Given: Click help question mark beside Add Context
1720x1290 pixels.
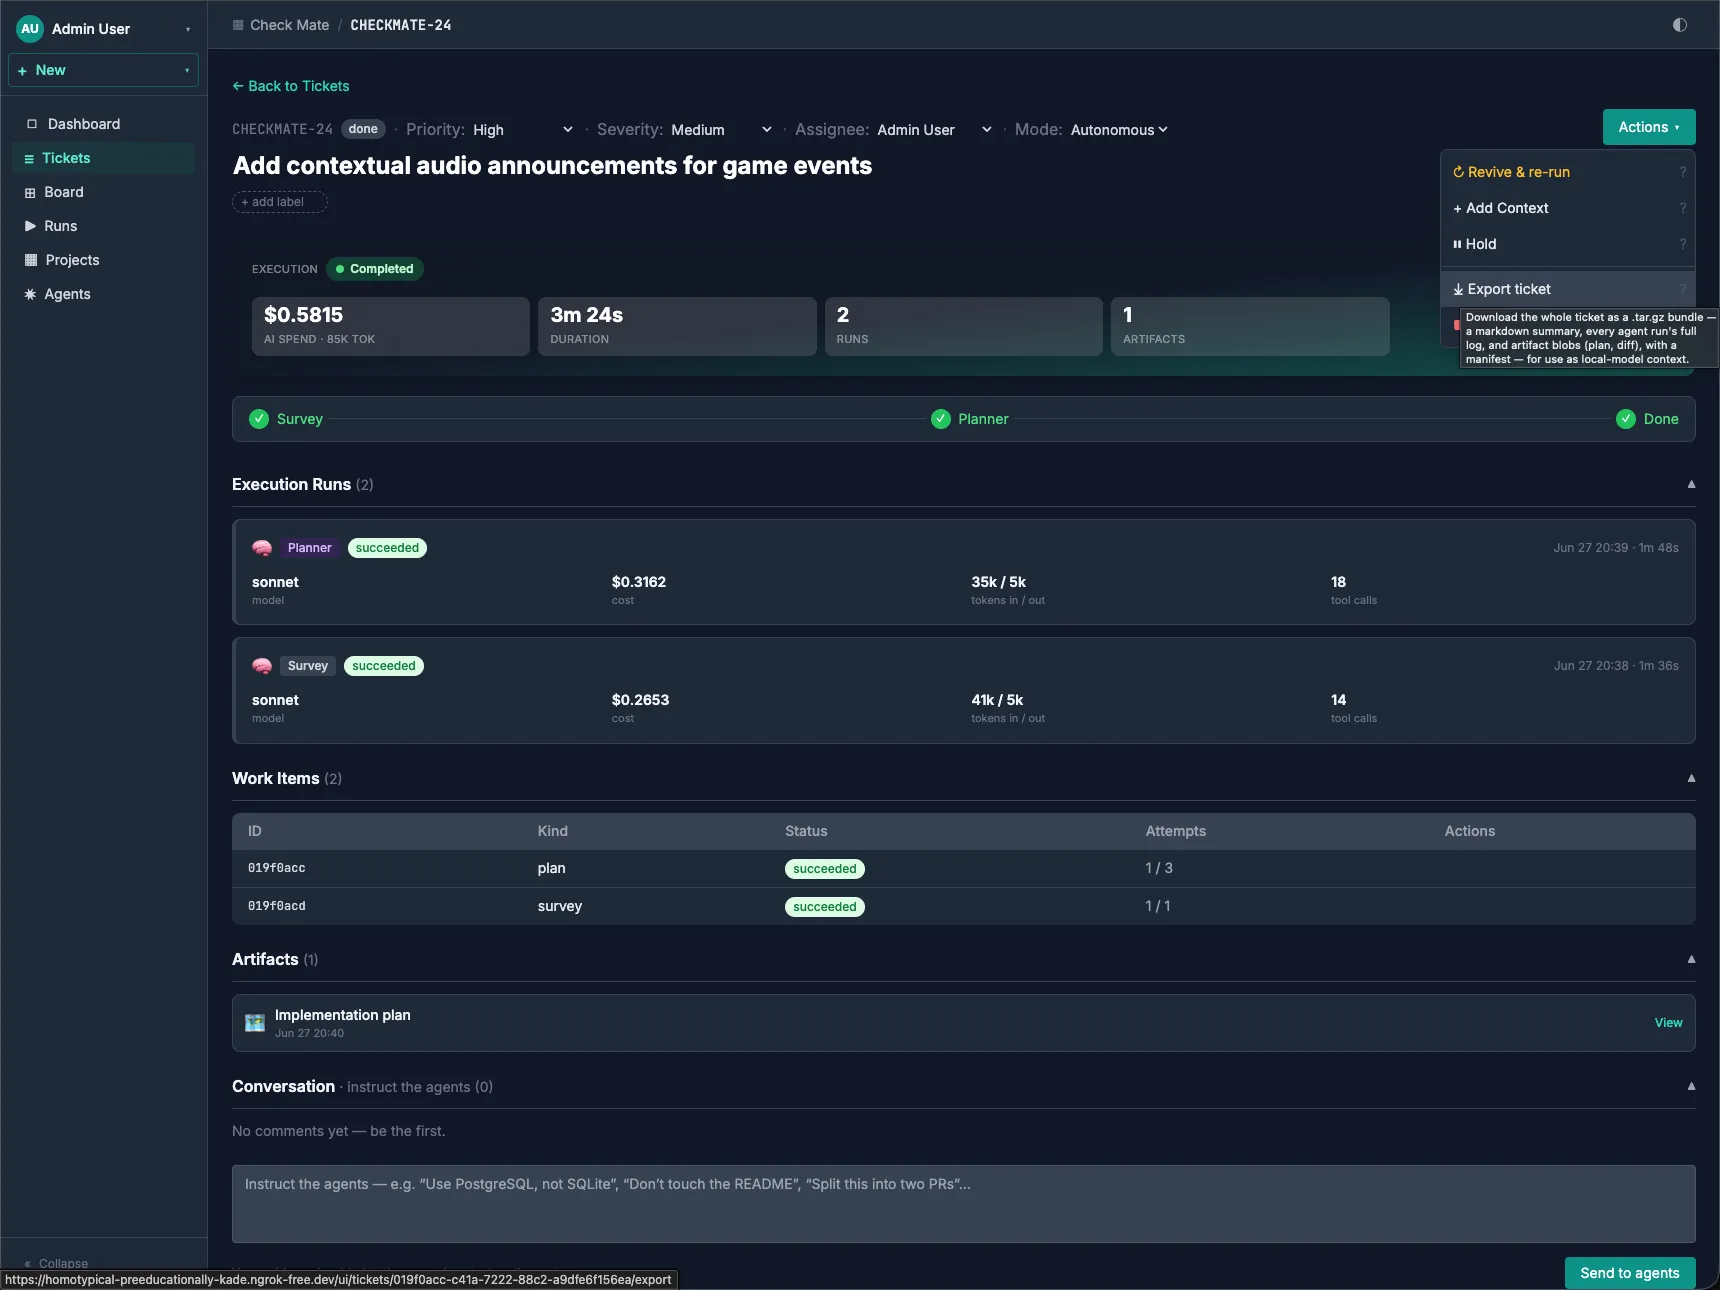Looking at the screenshot, I should tap(1683, 208).
